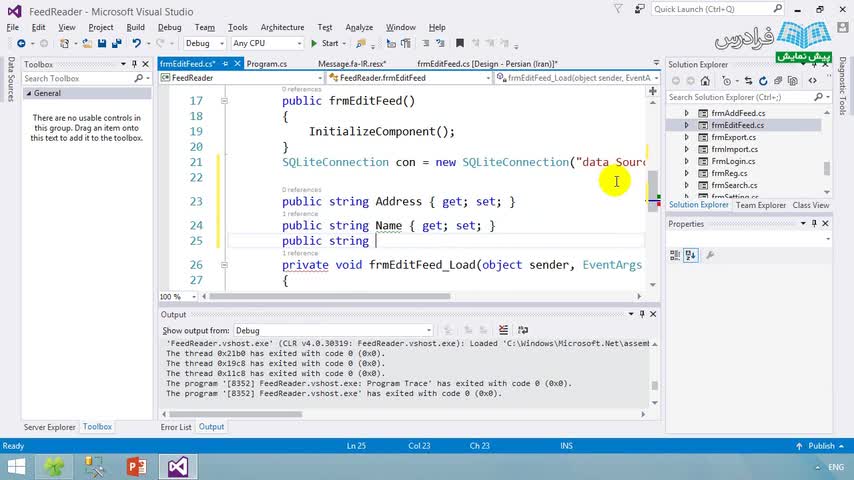Open the Windows Start button
Screen dimensions: 854x480
[x=16, y=467]
